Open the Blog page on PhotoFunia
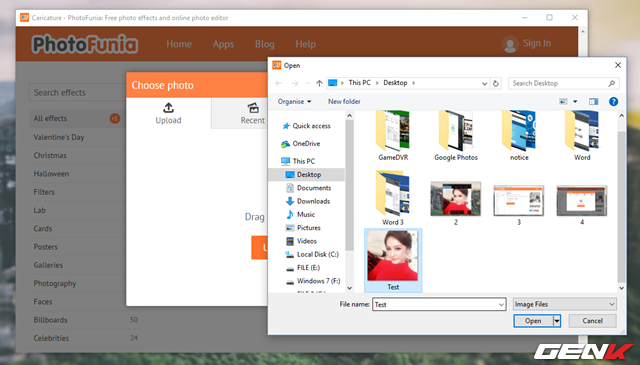 click(264, 44)
